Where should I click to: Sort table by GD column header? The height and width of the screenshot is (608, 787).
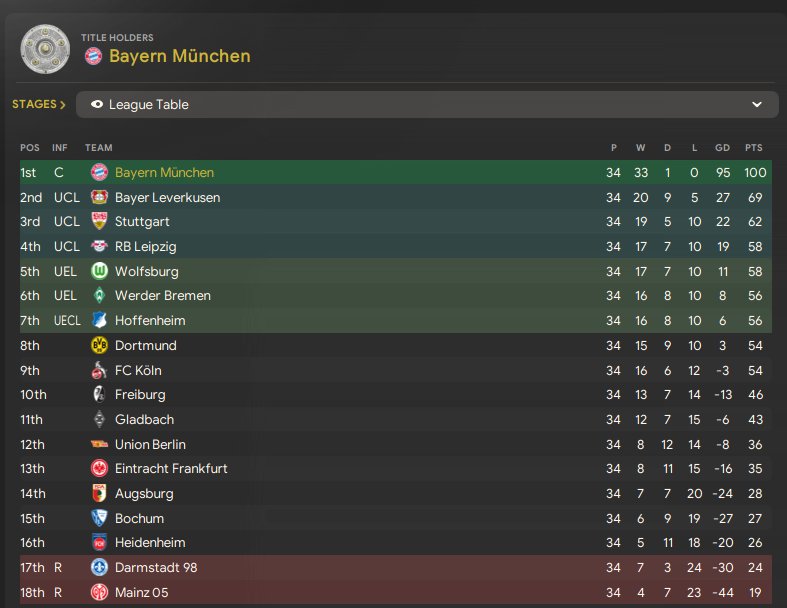(722, 148)
